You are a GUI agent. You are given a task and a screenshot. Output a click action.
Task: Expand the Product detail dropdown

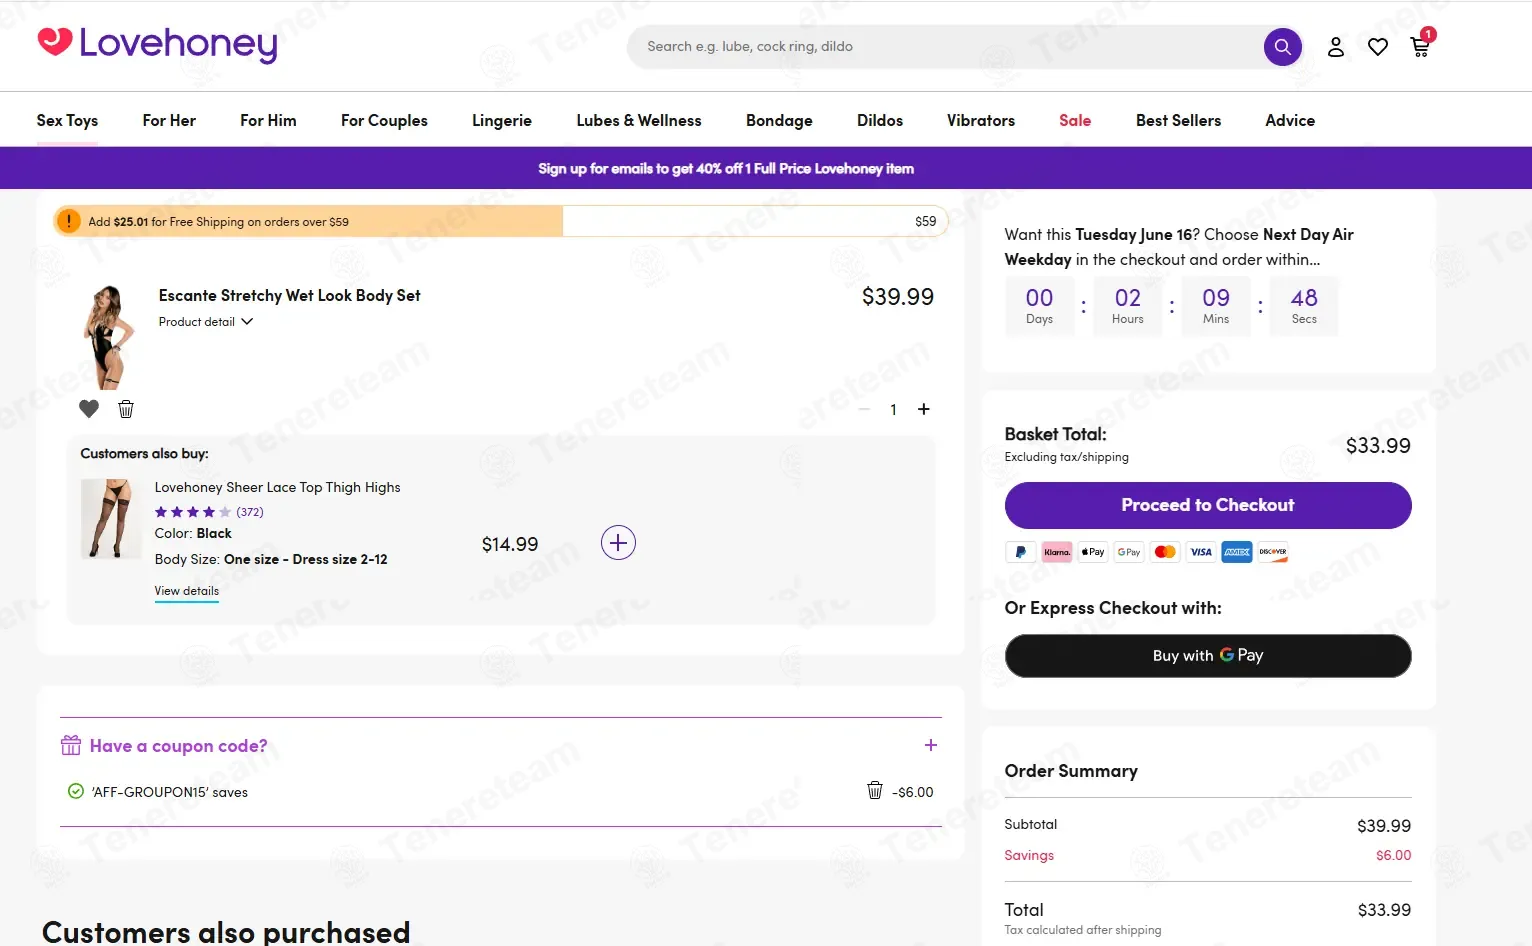coord(205,322)
